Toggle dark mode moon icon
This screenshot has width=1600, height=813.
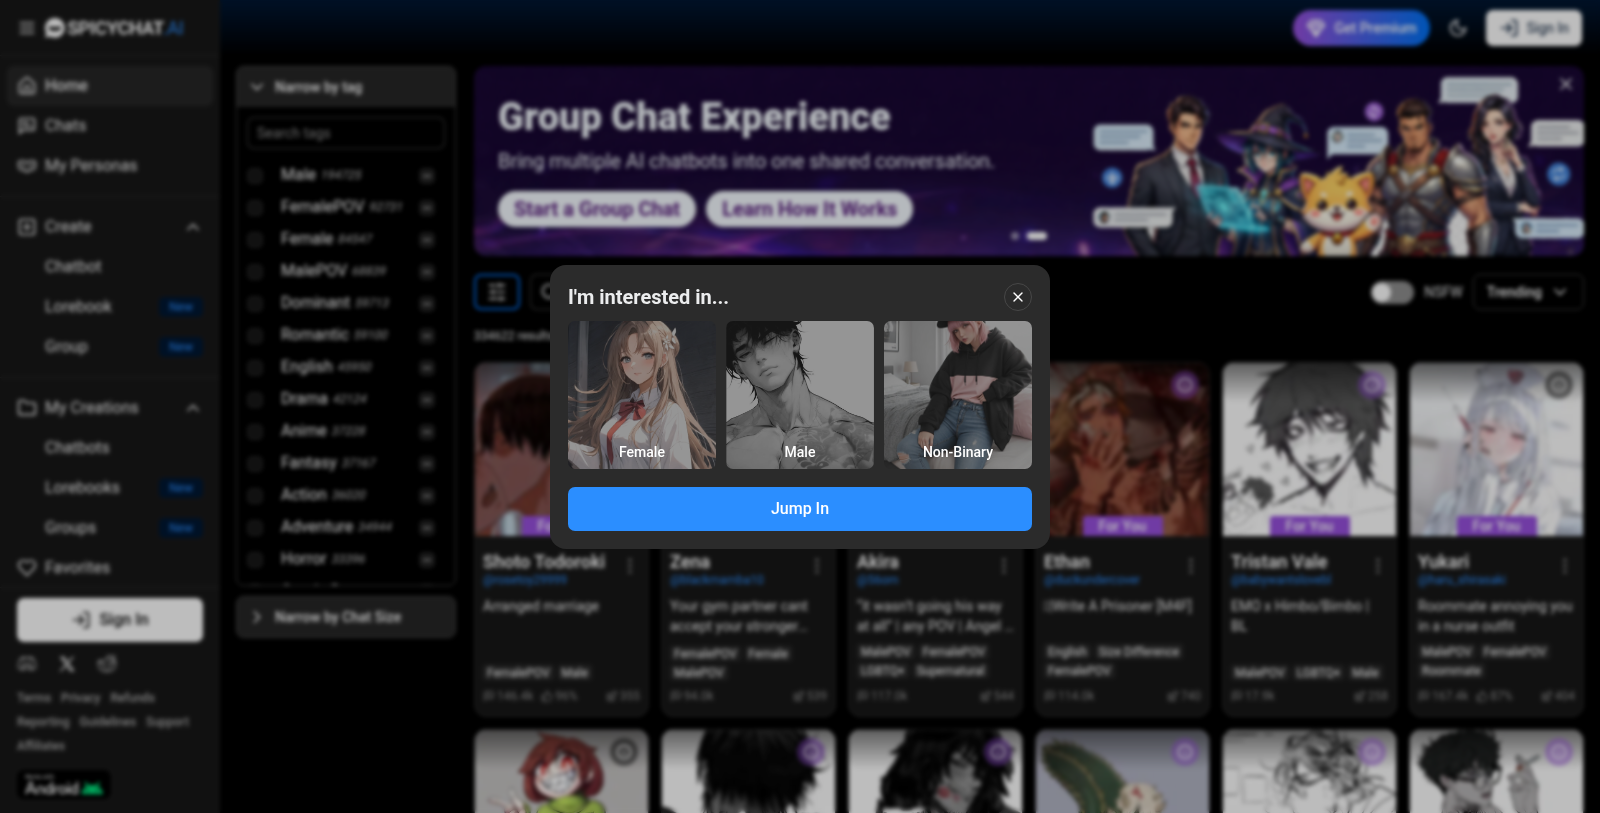tap(1458, 28)
